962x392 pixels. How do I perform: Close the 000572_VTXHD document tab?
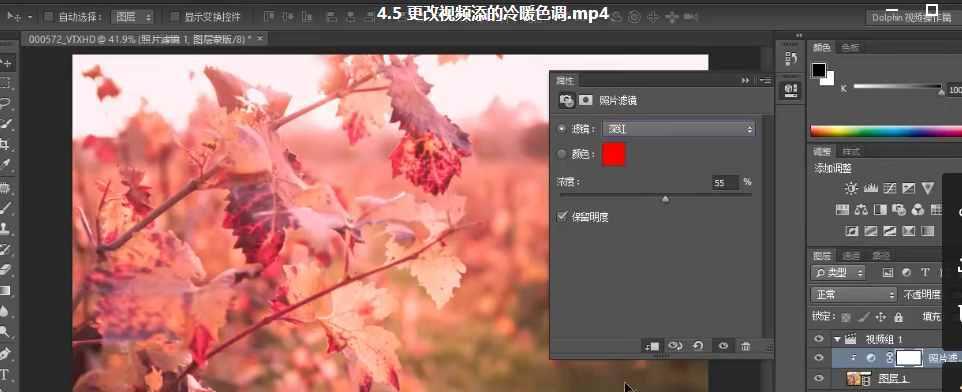coord(260,39)
